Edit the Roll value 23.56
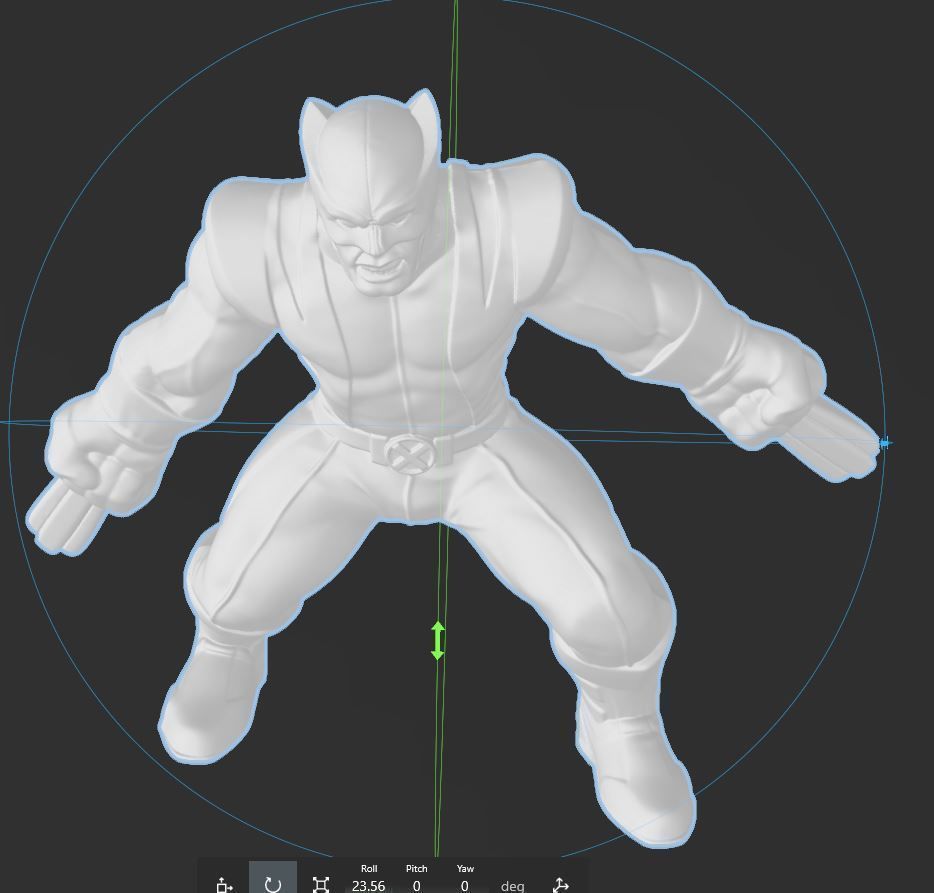This screenshot has width=934, height=893. point(368,886)
